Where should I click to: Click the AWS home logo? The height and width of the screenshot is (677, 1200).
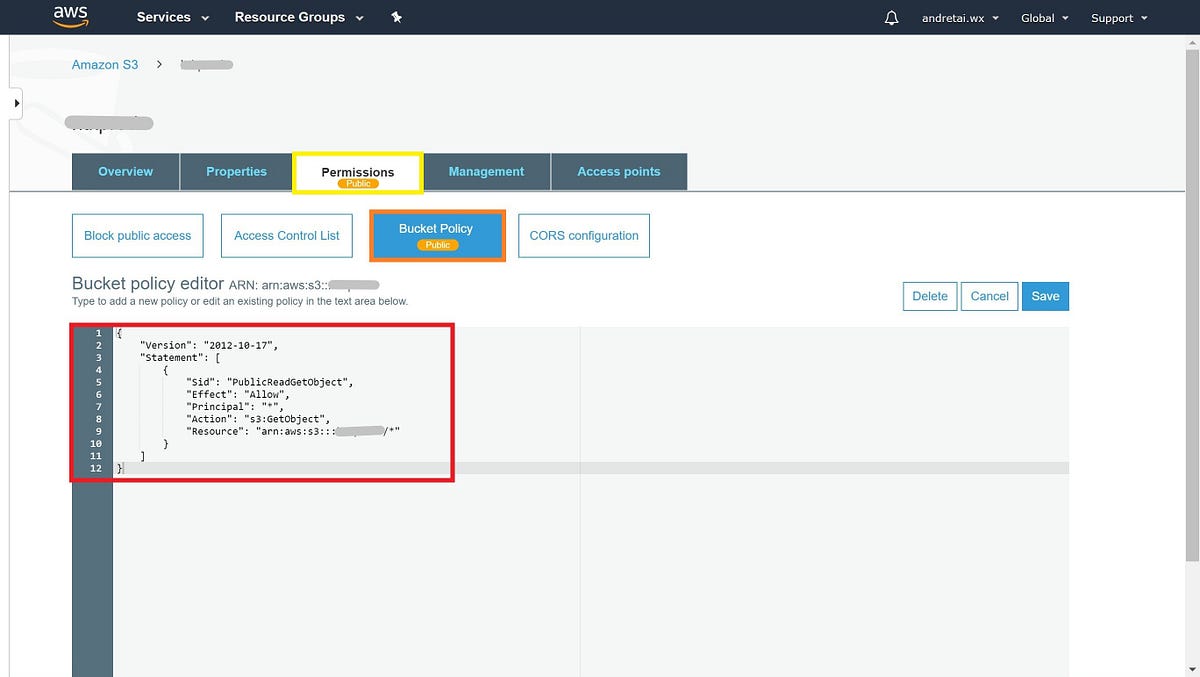tap(68, 16)
